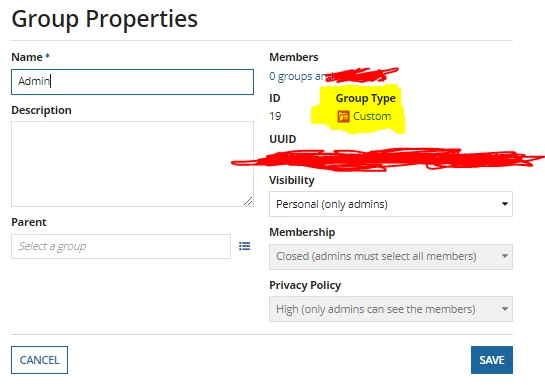The width and height of the screenshot is (545, 385).
Task: Open the Visibility dropdown
Action: [x=391, y=204]
